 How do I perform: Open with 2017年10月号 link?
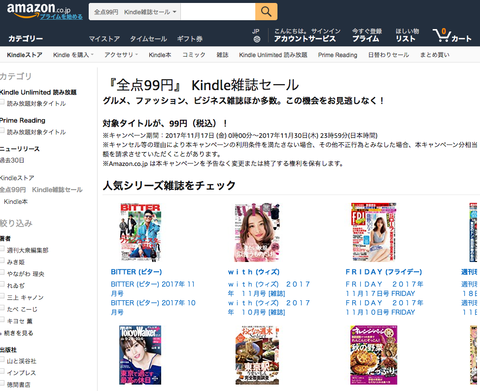coord(269,307)
